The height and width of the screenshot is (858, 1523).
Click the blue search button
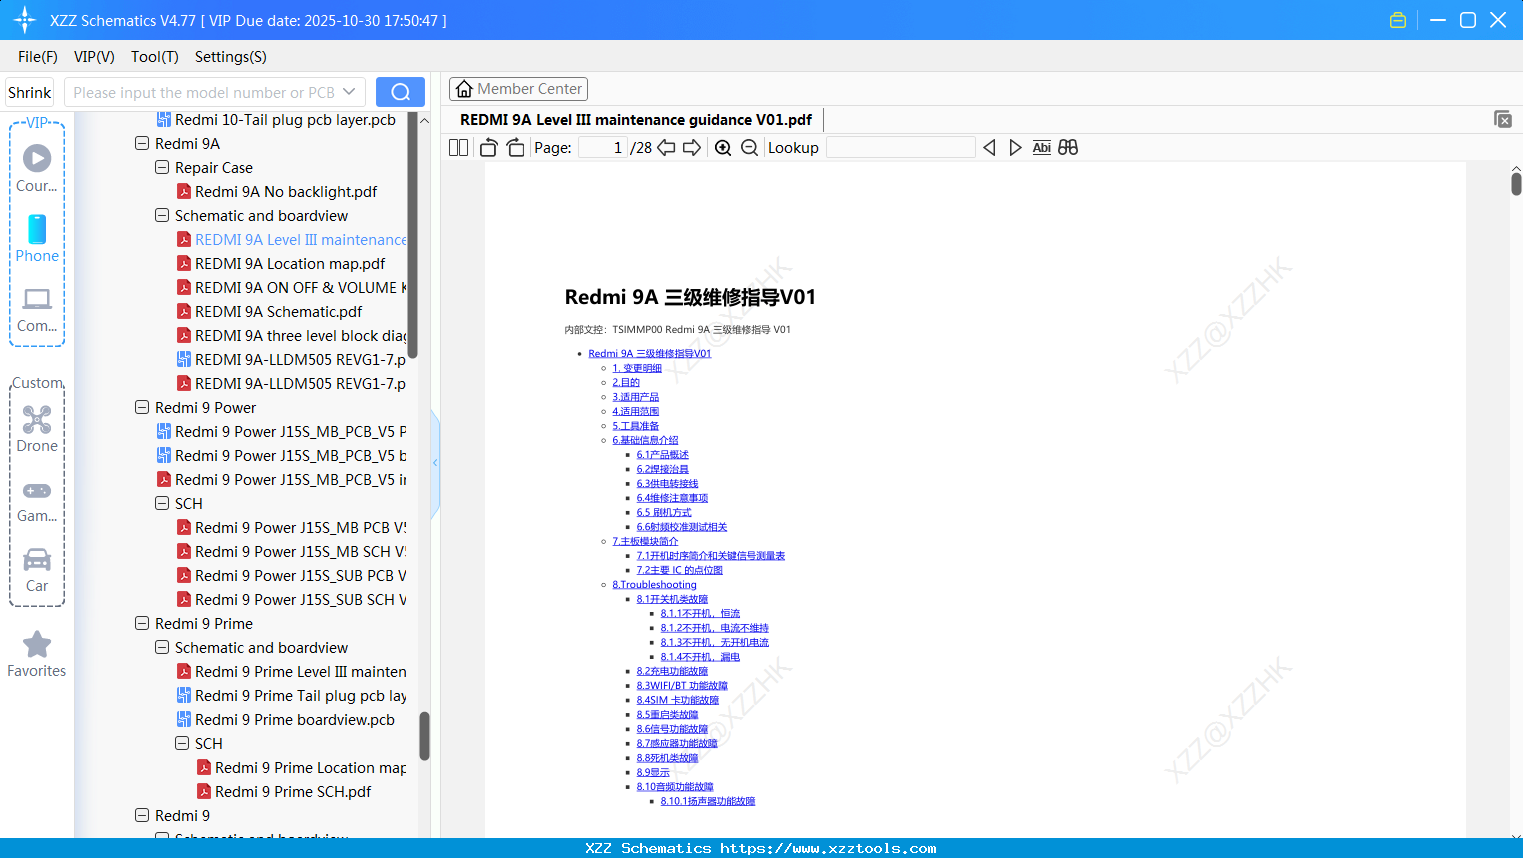400,92
